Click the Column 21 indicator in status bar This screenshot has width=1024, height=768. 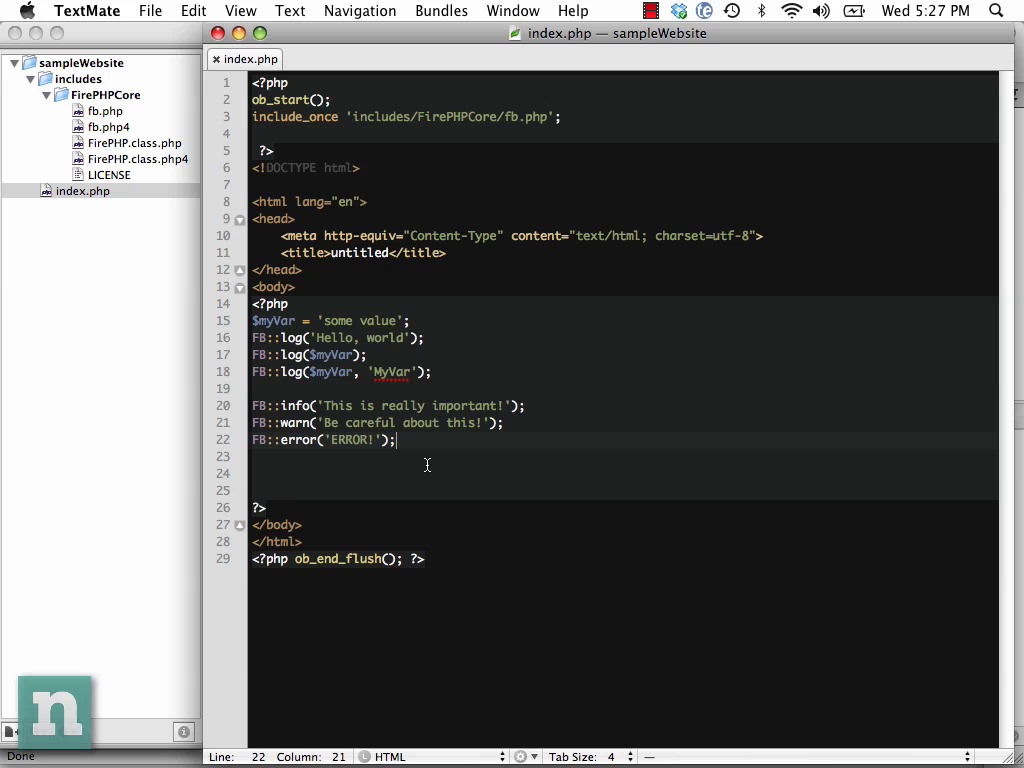(x=311, y=757)
